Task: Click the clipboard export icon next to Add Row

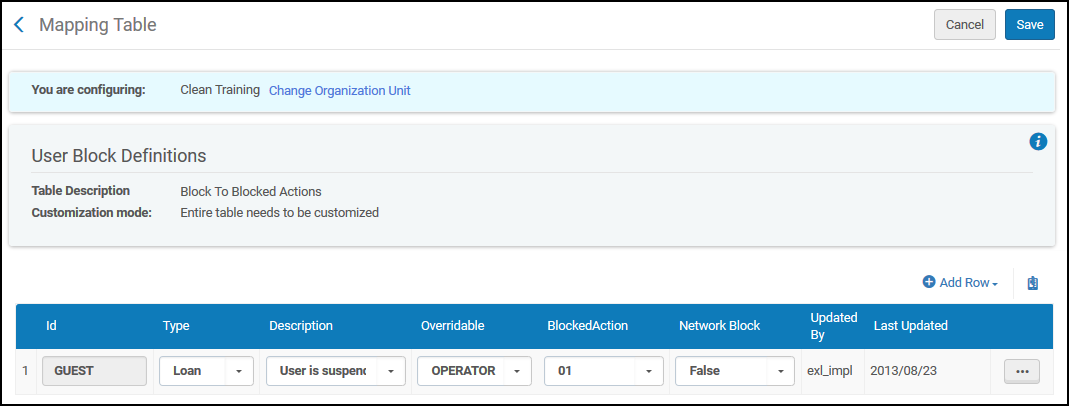Action: tap(1032, 283)
